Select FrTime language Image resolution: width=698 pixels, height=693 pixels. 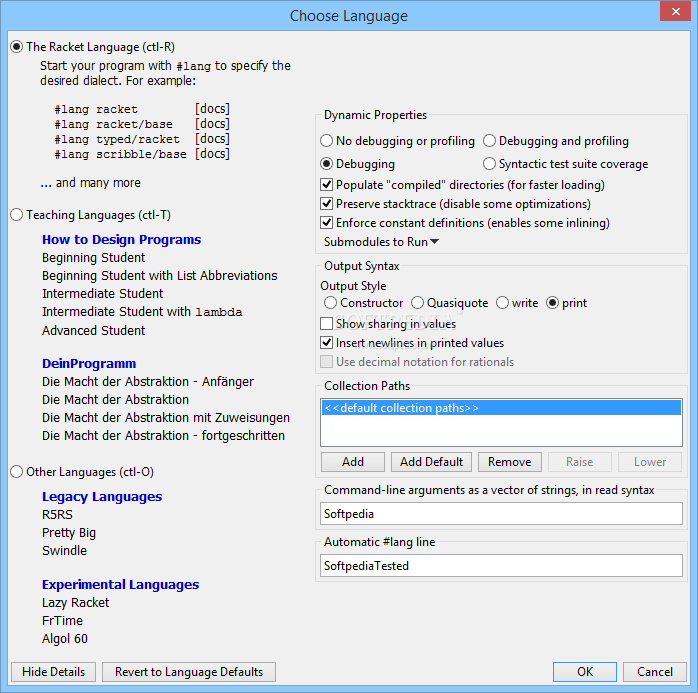pos(62,620)
